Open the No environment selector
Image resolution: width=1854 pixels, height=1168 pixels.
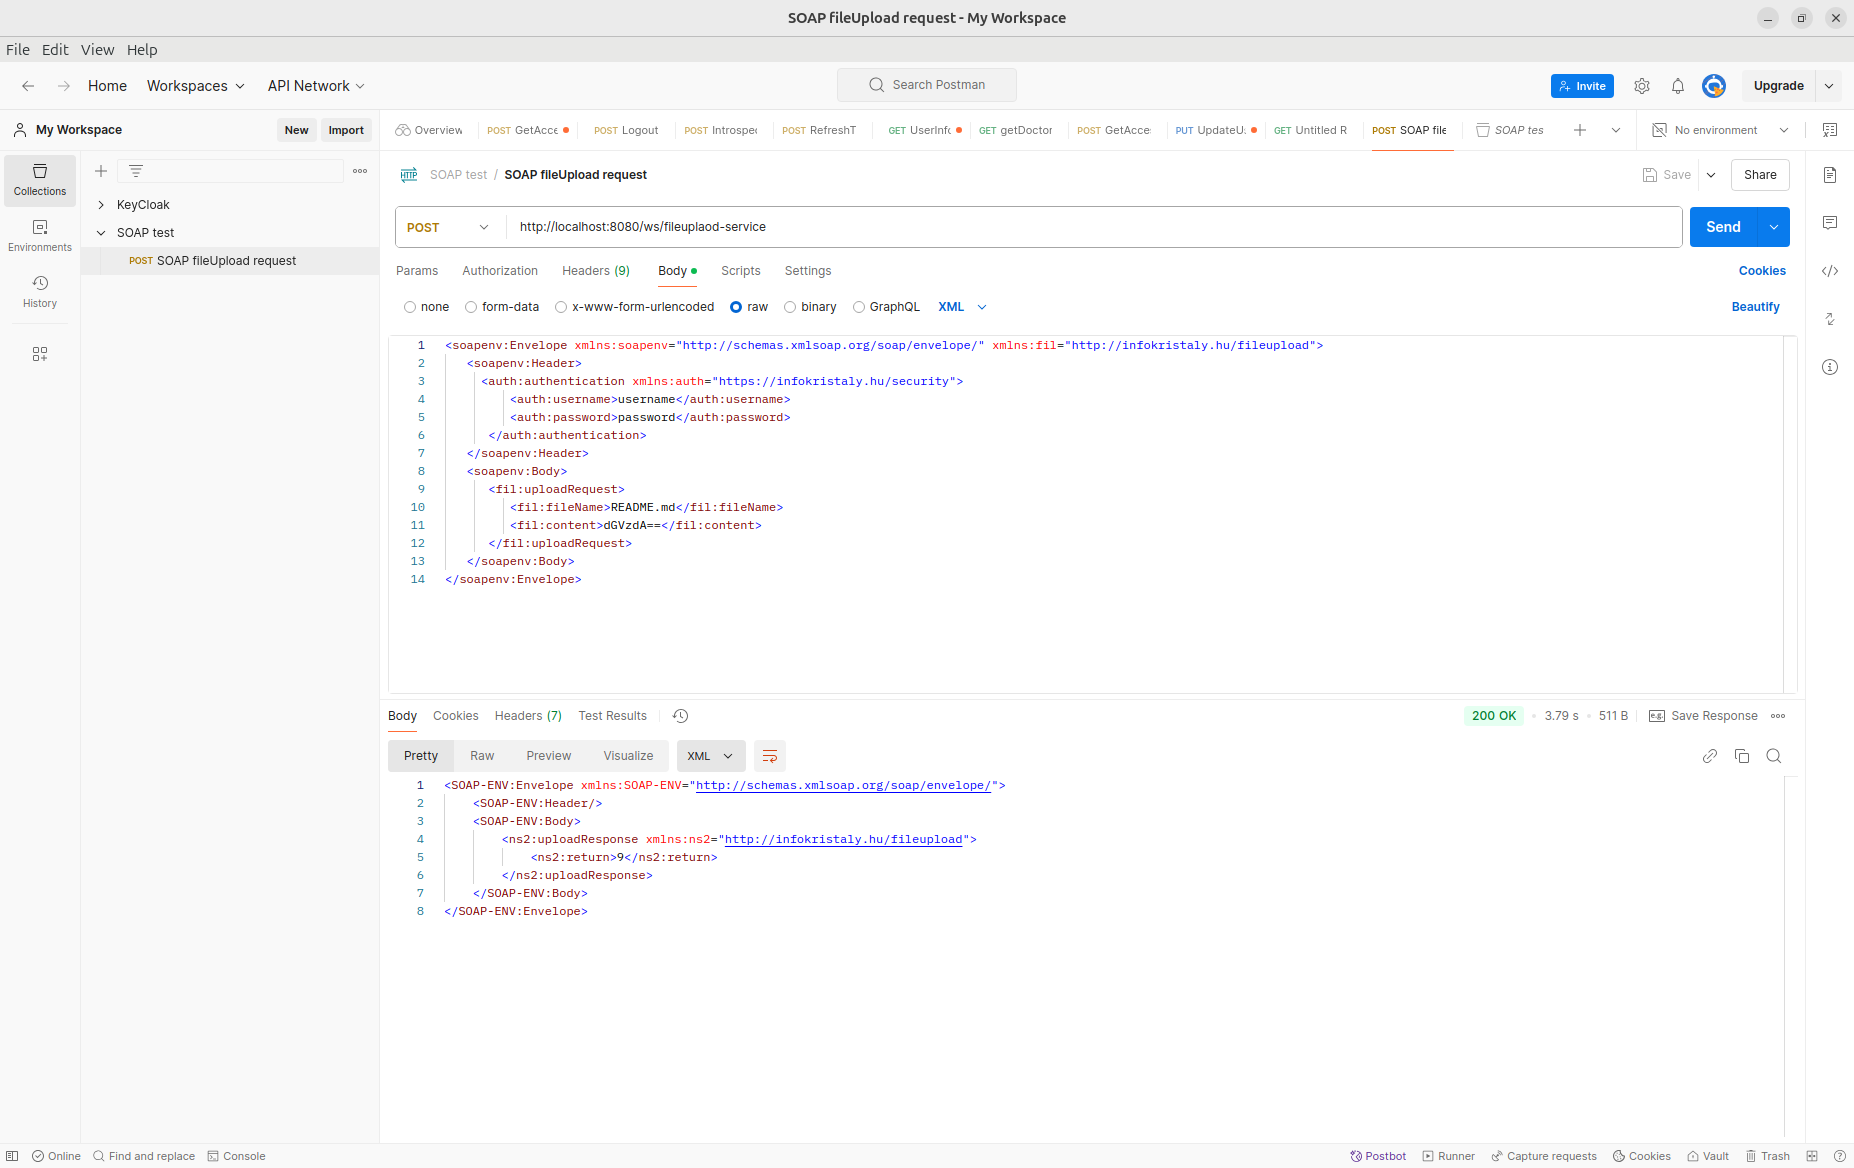coord(1720,130)
